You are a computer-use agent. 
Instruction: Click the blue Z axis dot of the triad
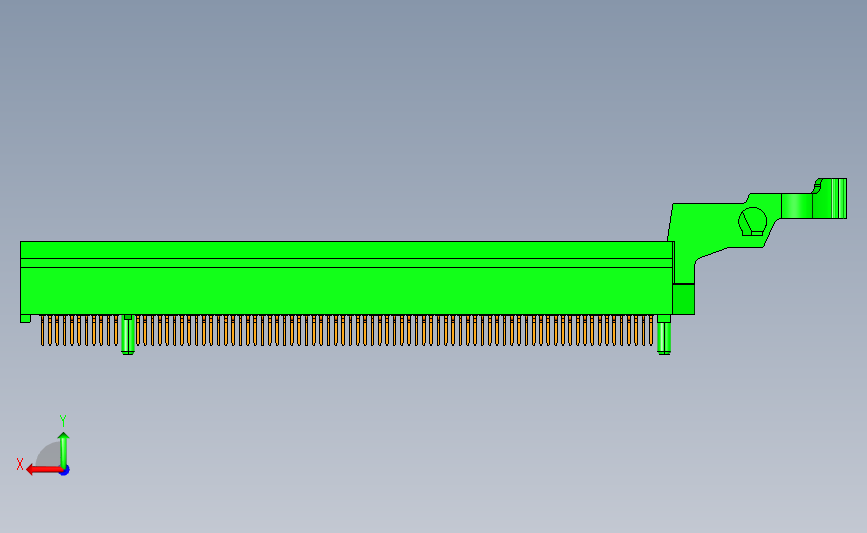point(65,470)
